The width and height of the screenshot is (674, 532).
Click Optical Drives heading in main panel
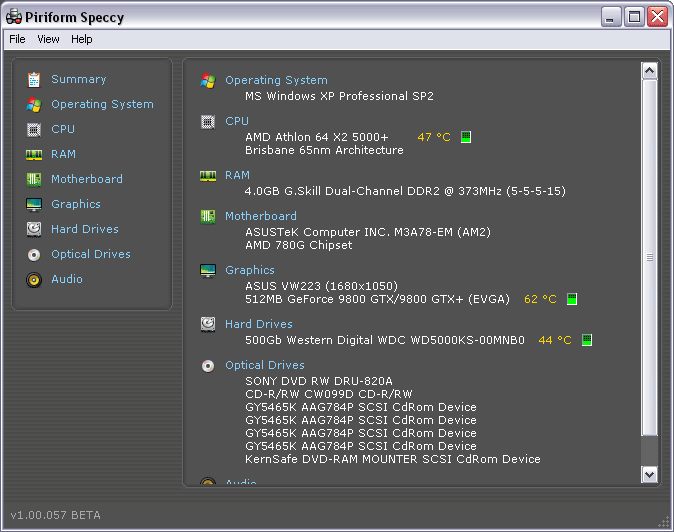point(265,365)
